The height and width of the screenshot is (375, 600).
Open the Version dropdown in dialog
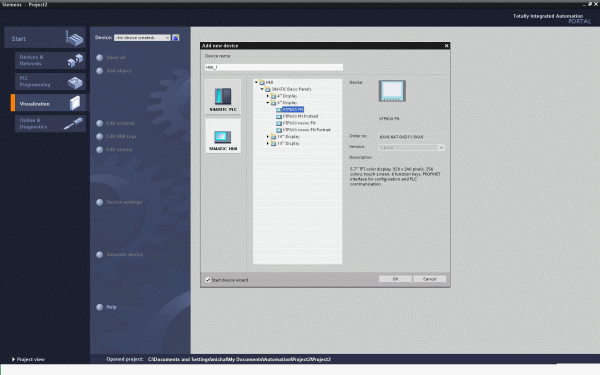click(x=441, y=148)
